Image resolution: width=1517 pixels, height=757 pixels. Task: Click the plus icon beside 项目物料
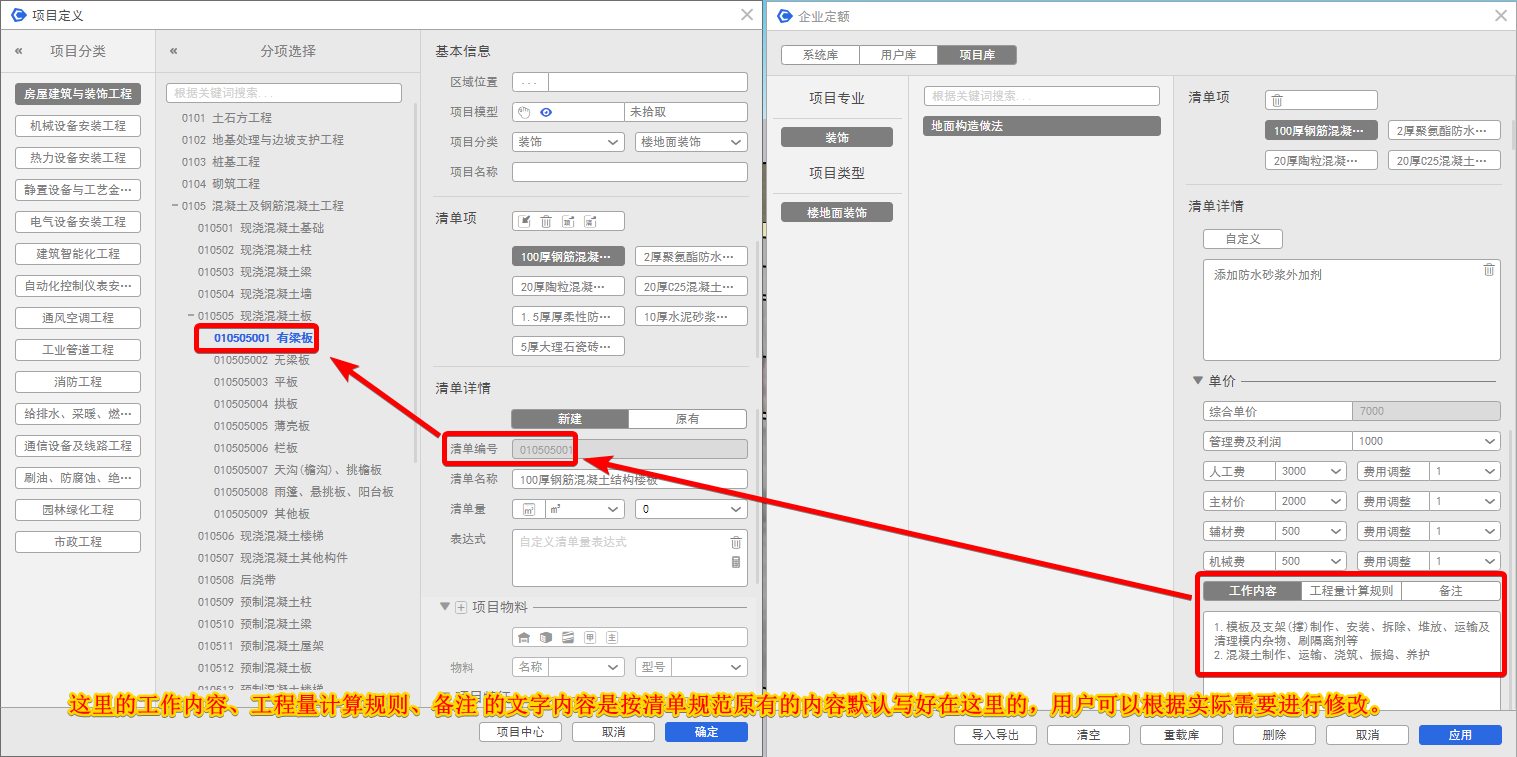tap(461, 607)
